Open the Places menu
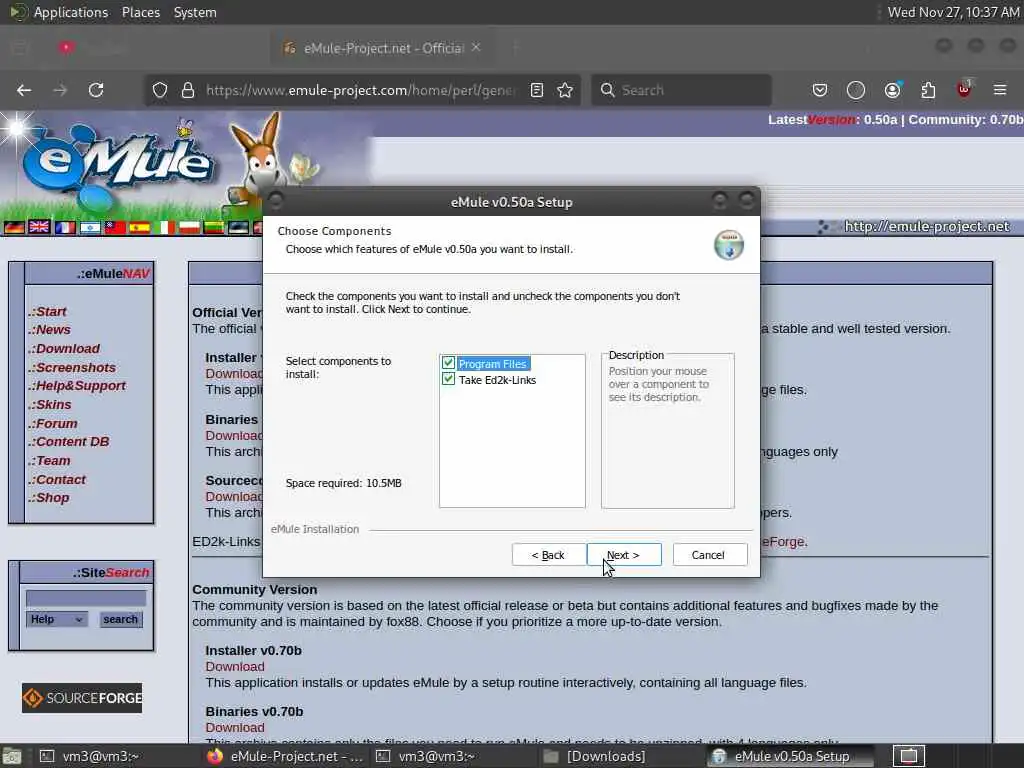 141,12
